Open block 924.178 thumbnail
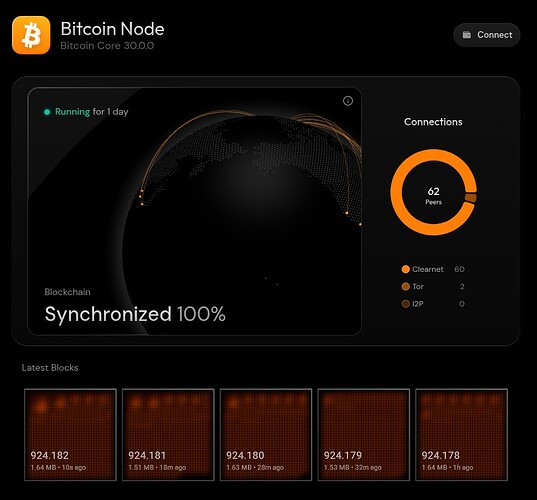 click(x=461, y=435)
